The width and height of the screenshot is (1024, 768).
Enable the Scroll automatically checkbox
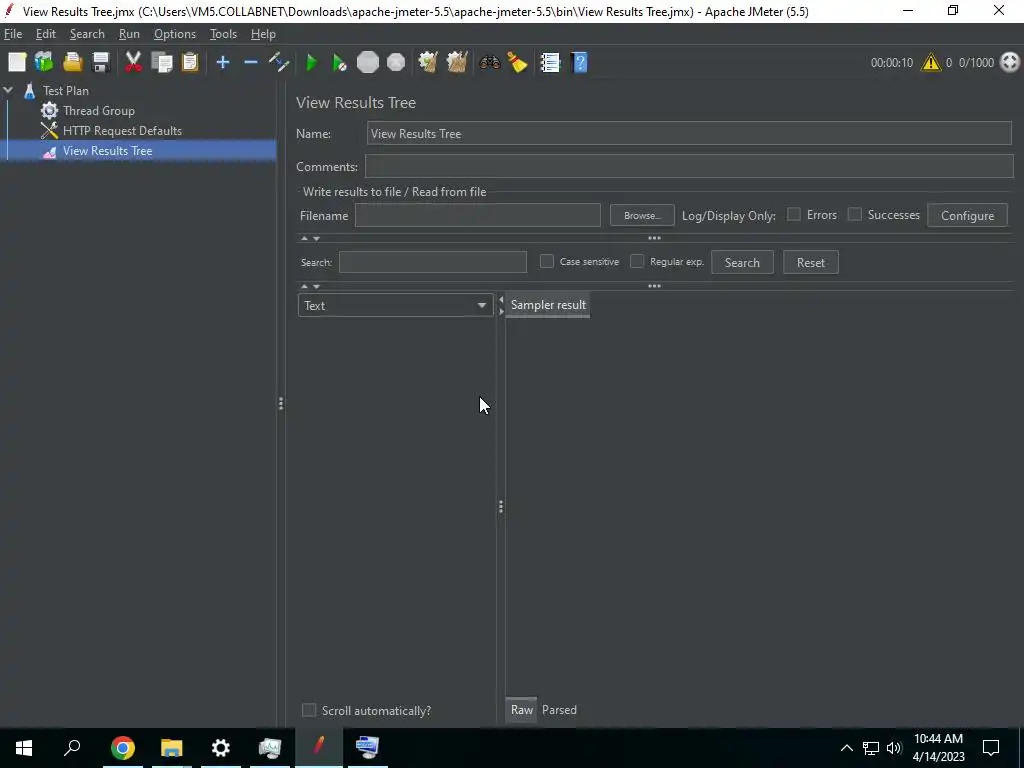point(309,710)
